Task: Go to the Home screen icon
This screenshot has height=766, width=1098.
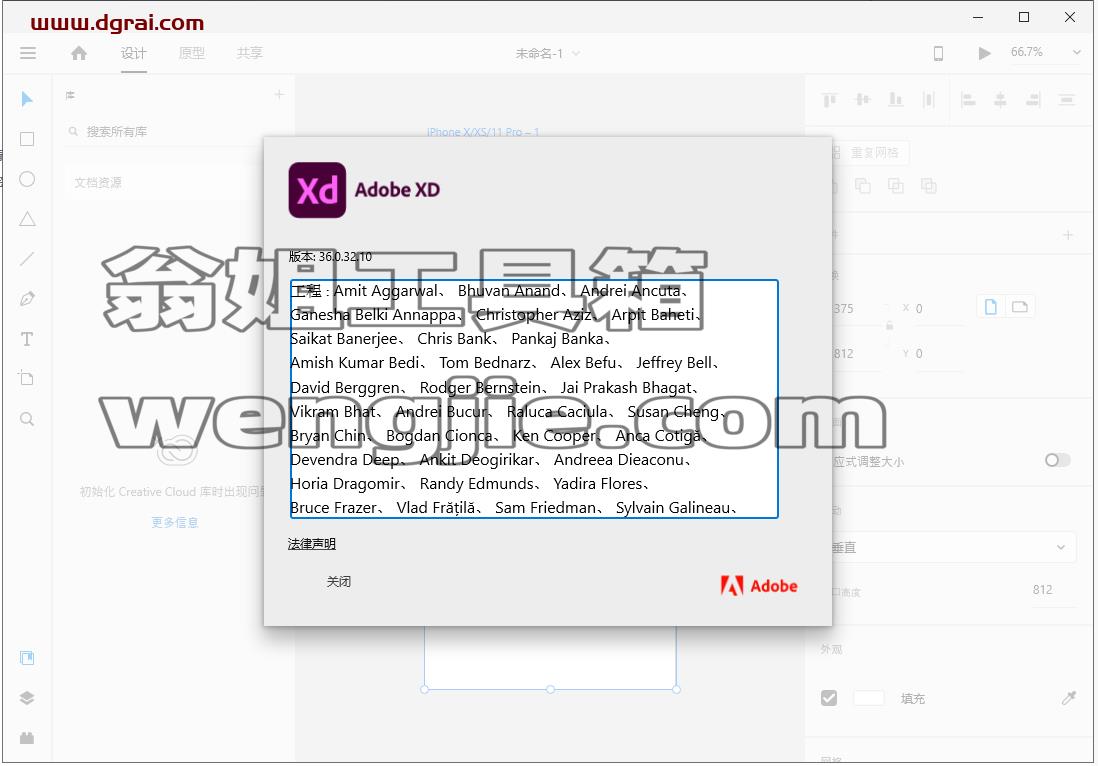Action: 79,53
